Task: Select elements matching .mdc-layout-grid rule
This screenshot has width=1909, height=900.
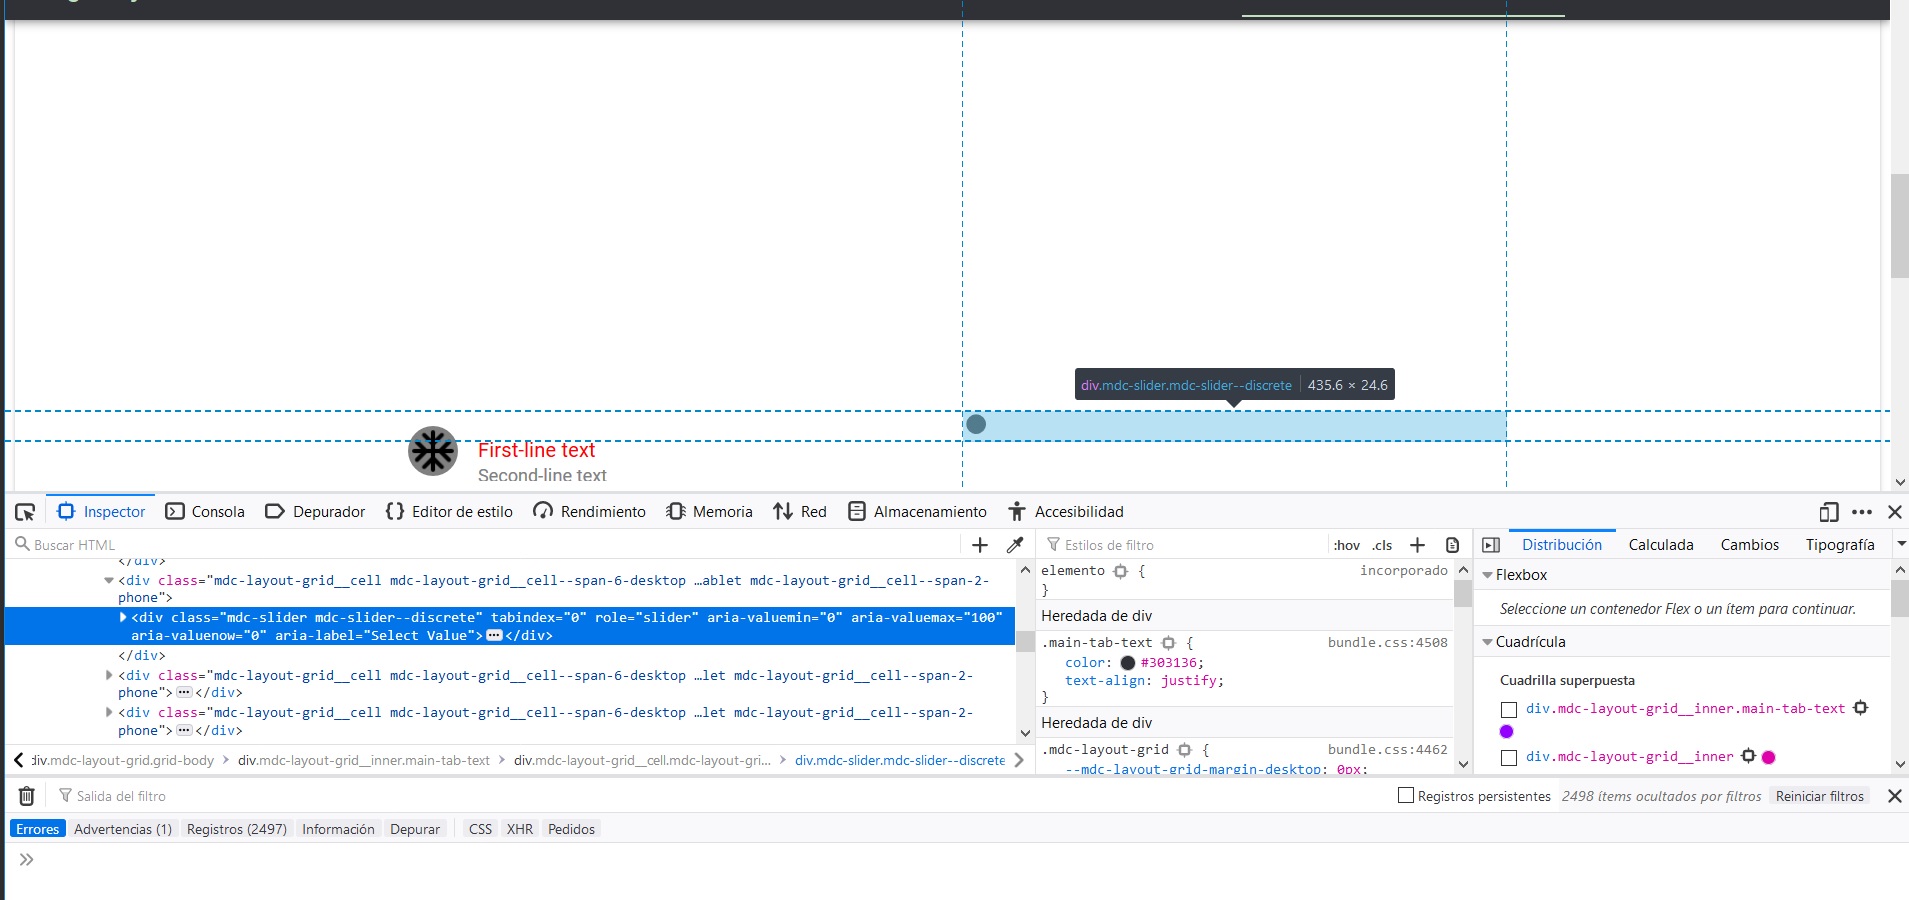Action: point(1184,750)
